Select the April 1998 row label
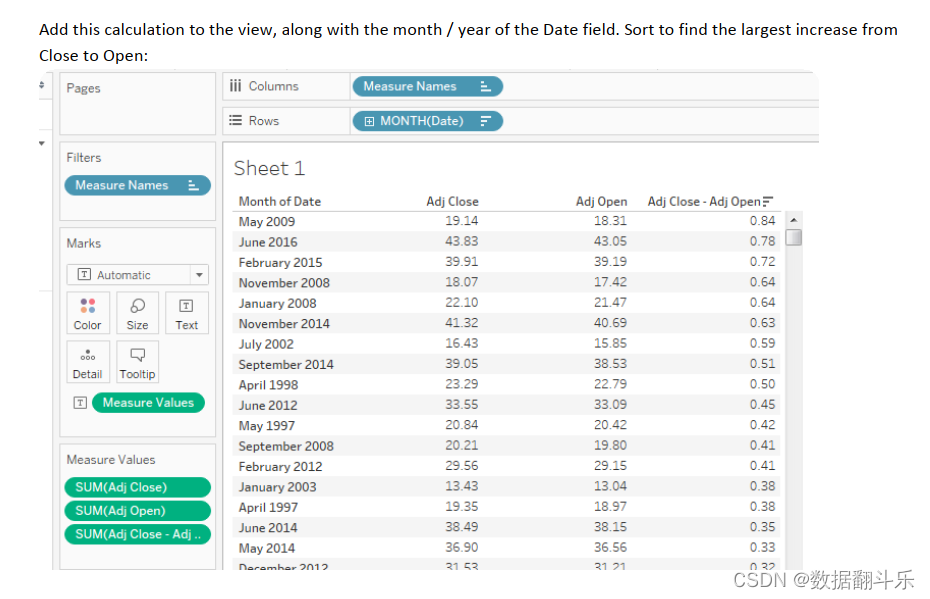Image resolution: width=930 pixels, height=599 pixels. 268,385
